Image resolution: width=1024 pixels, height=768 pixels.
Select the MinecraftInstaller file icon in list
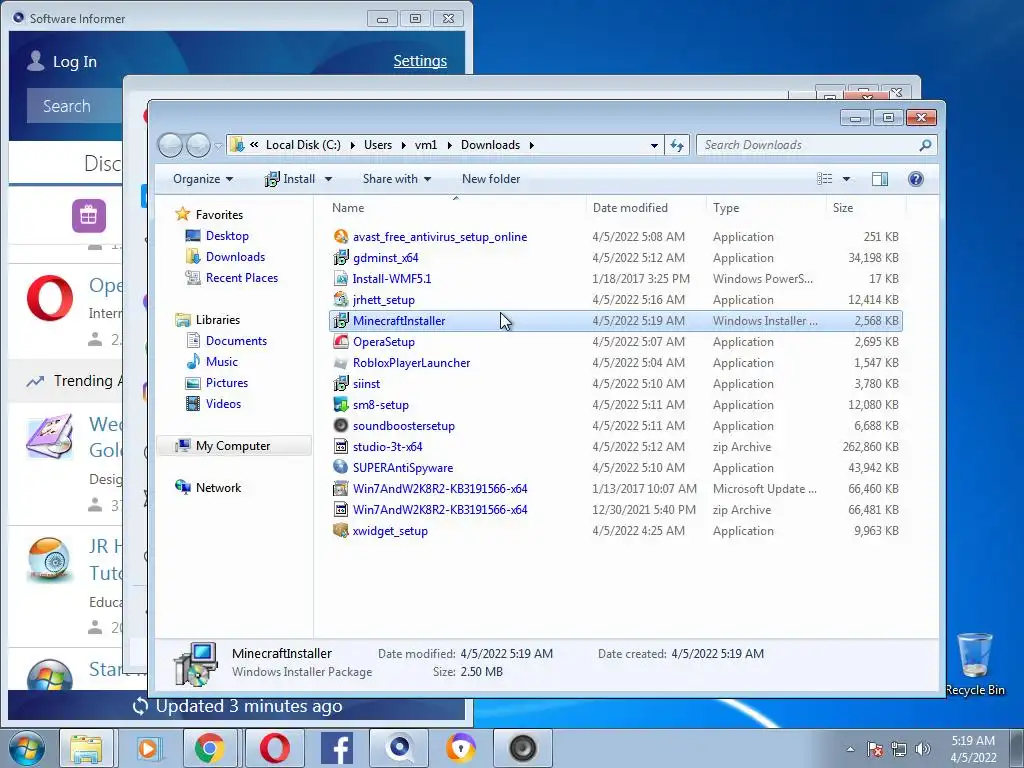(340, 321)
